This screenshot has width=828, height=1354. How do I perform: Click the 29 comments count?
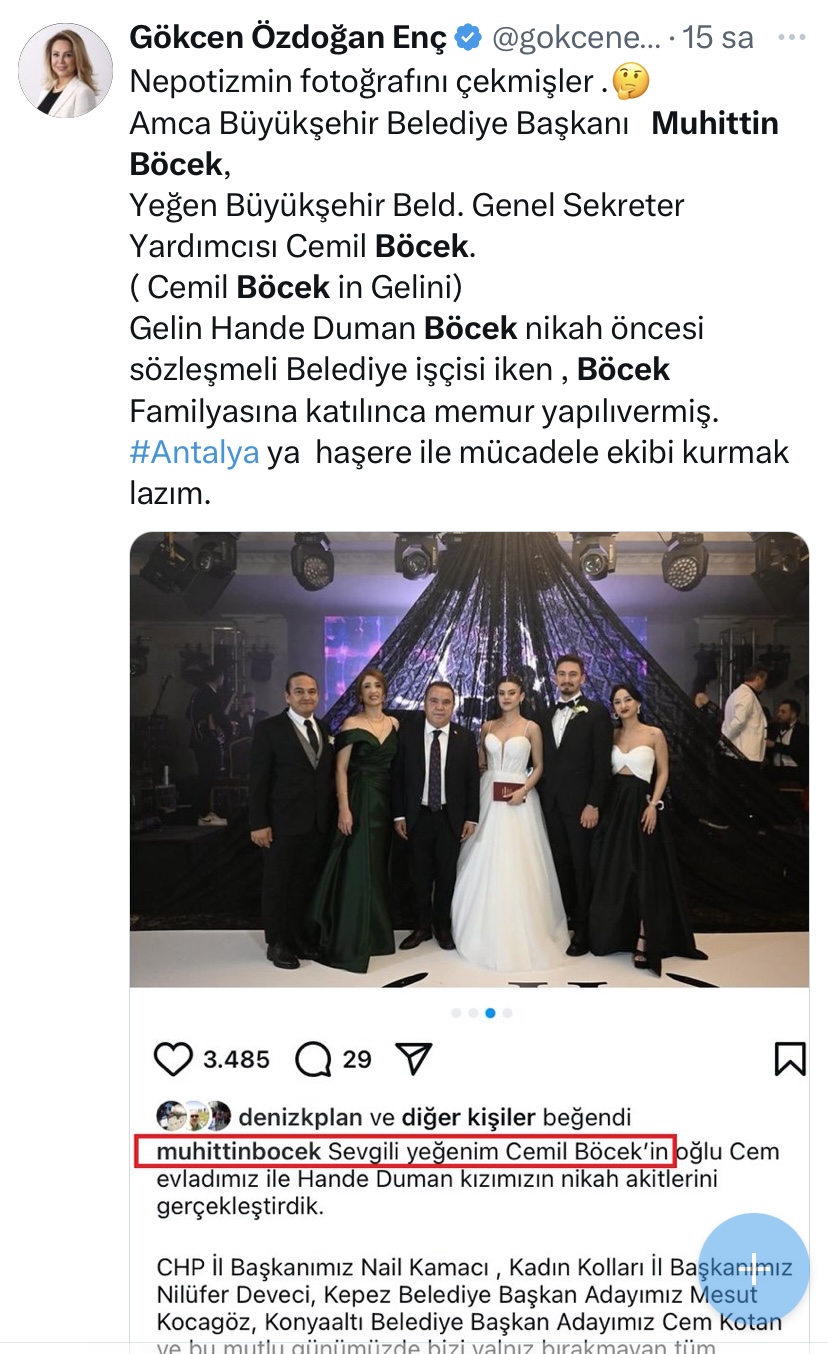tap(357, 1059)
